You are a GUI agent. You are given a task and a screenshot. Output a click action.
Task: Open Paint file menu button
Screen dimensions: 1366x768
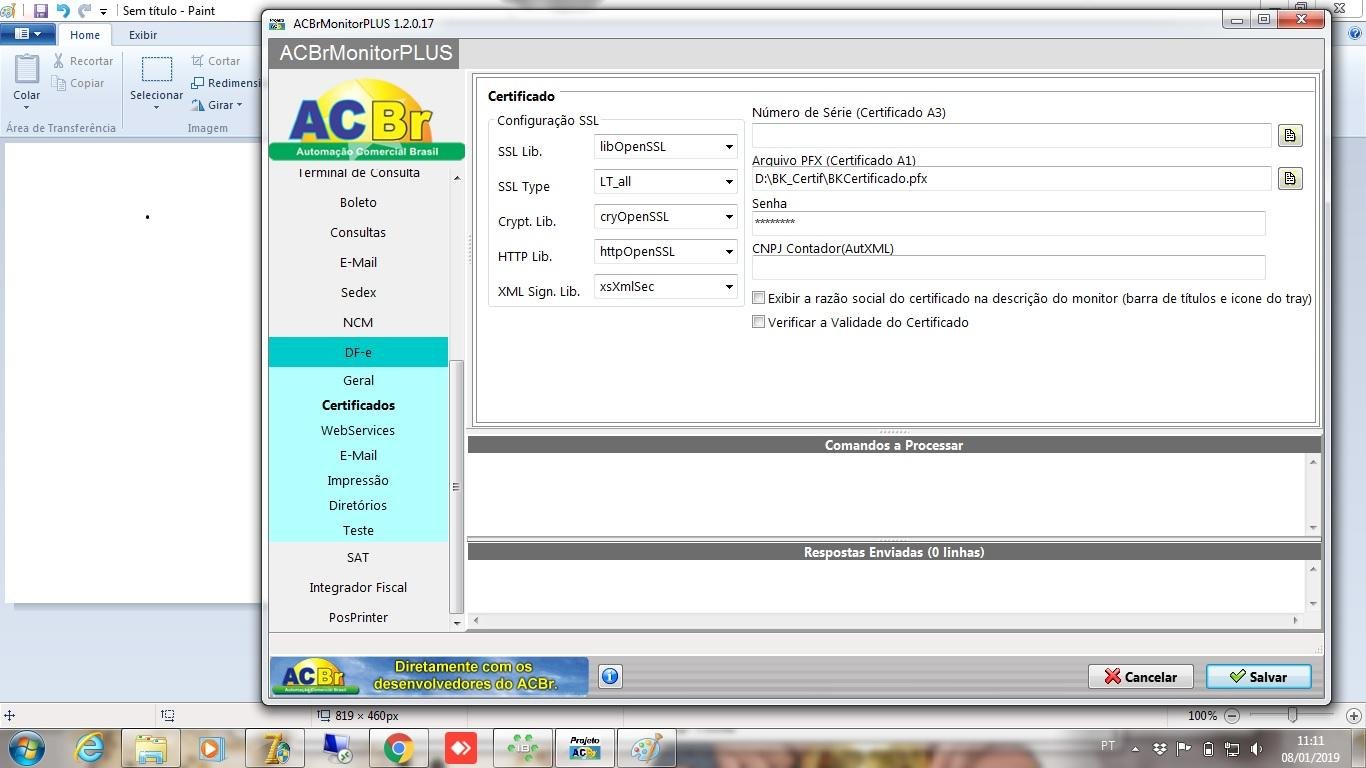coord(28,34)
